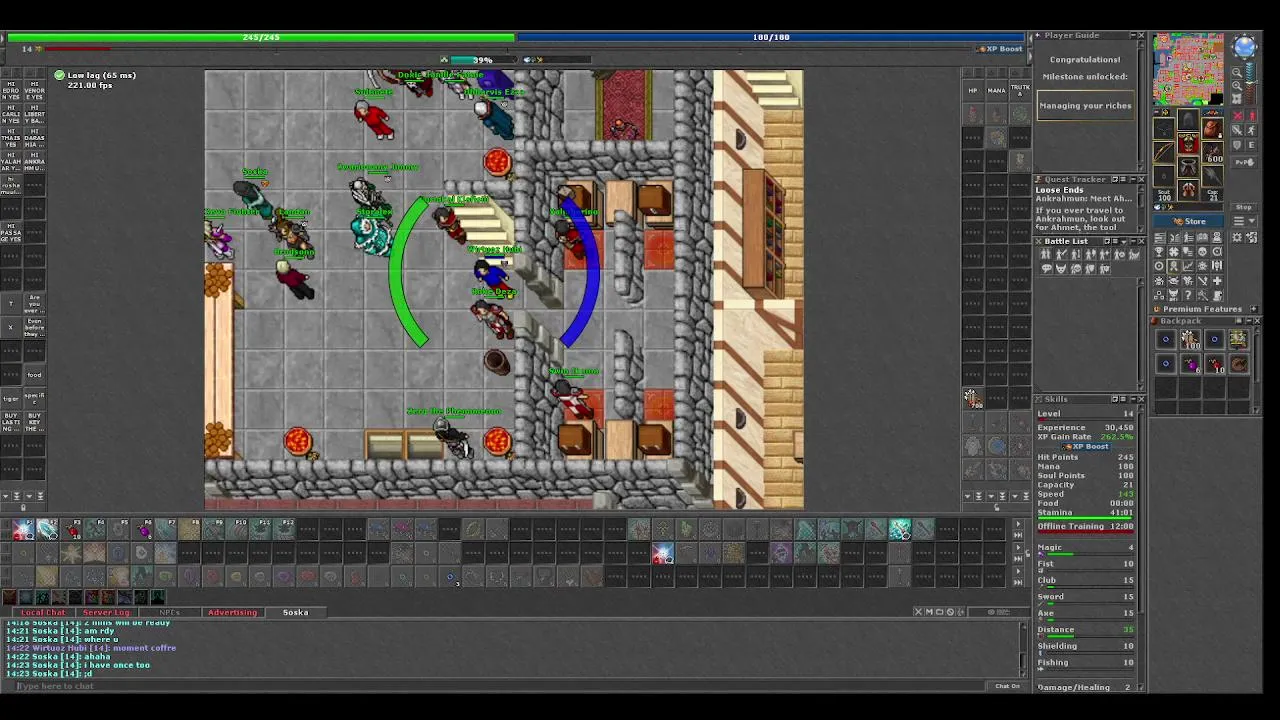Click the chat input field
Viewport: 1280px width, 720px height.
click(500, 686)
